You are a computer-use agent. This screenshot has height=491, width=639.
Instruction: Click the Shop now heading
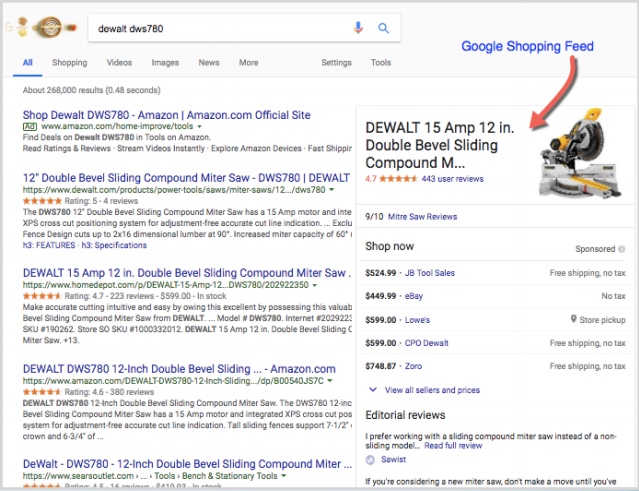click(x=390, y=246)
